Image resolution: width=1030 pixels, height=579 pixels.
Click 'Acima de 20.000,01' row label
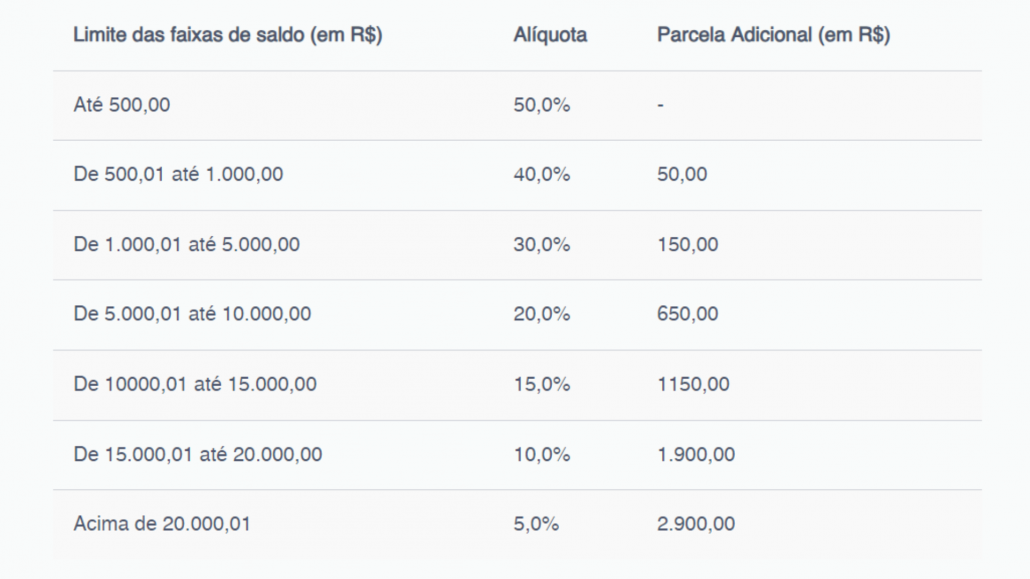[x=162, y=524]
